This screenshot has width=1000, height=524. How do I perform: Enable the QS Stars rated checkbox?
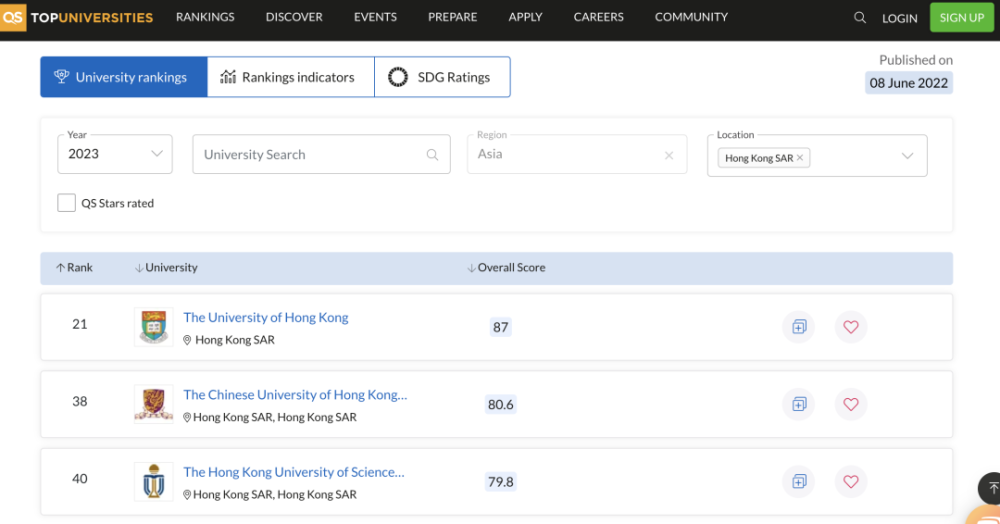click(x=66, y=203)
